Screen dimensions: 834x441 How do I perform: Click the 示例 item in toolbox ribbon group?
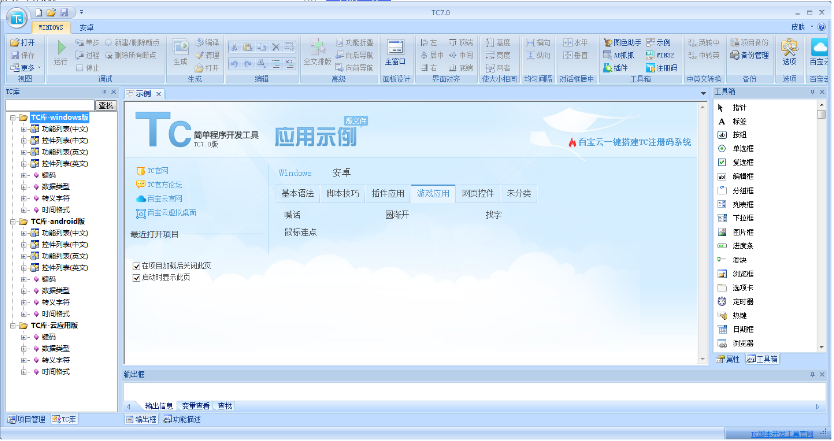click(658, 43)
